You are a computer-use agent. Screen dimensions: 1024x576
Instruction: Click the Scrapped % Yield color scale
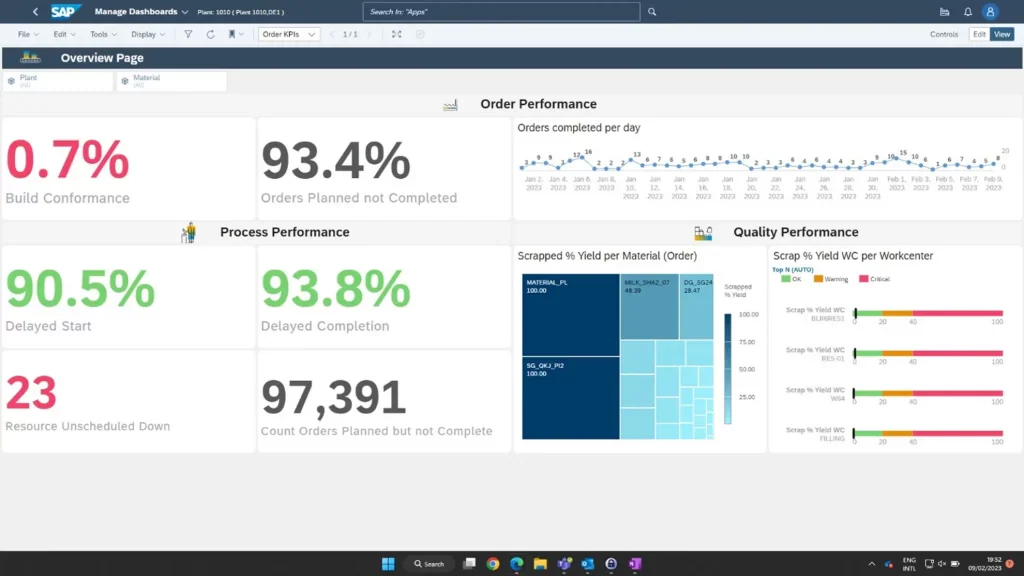pos(728,369)
